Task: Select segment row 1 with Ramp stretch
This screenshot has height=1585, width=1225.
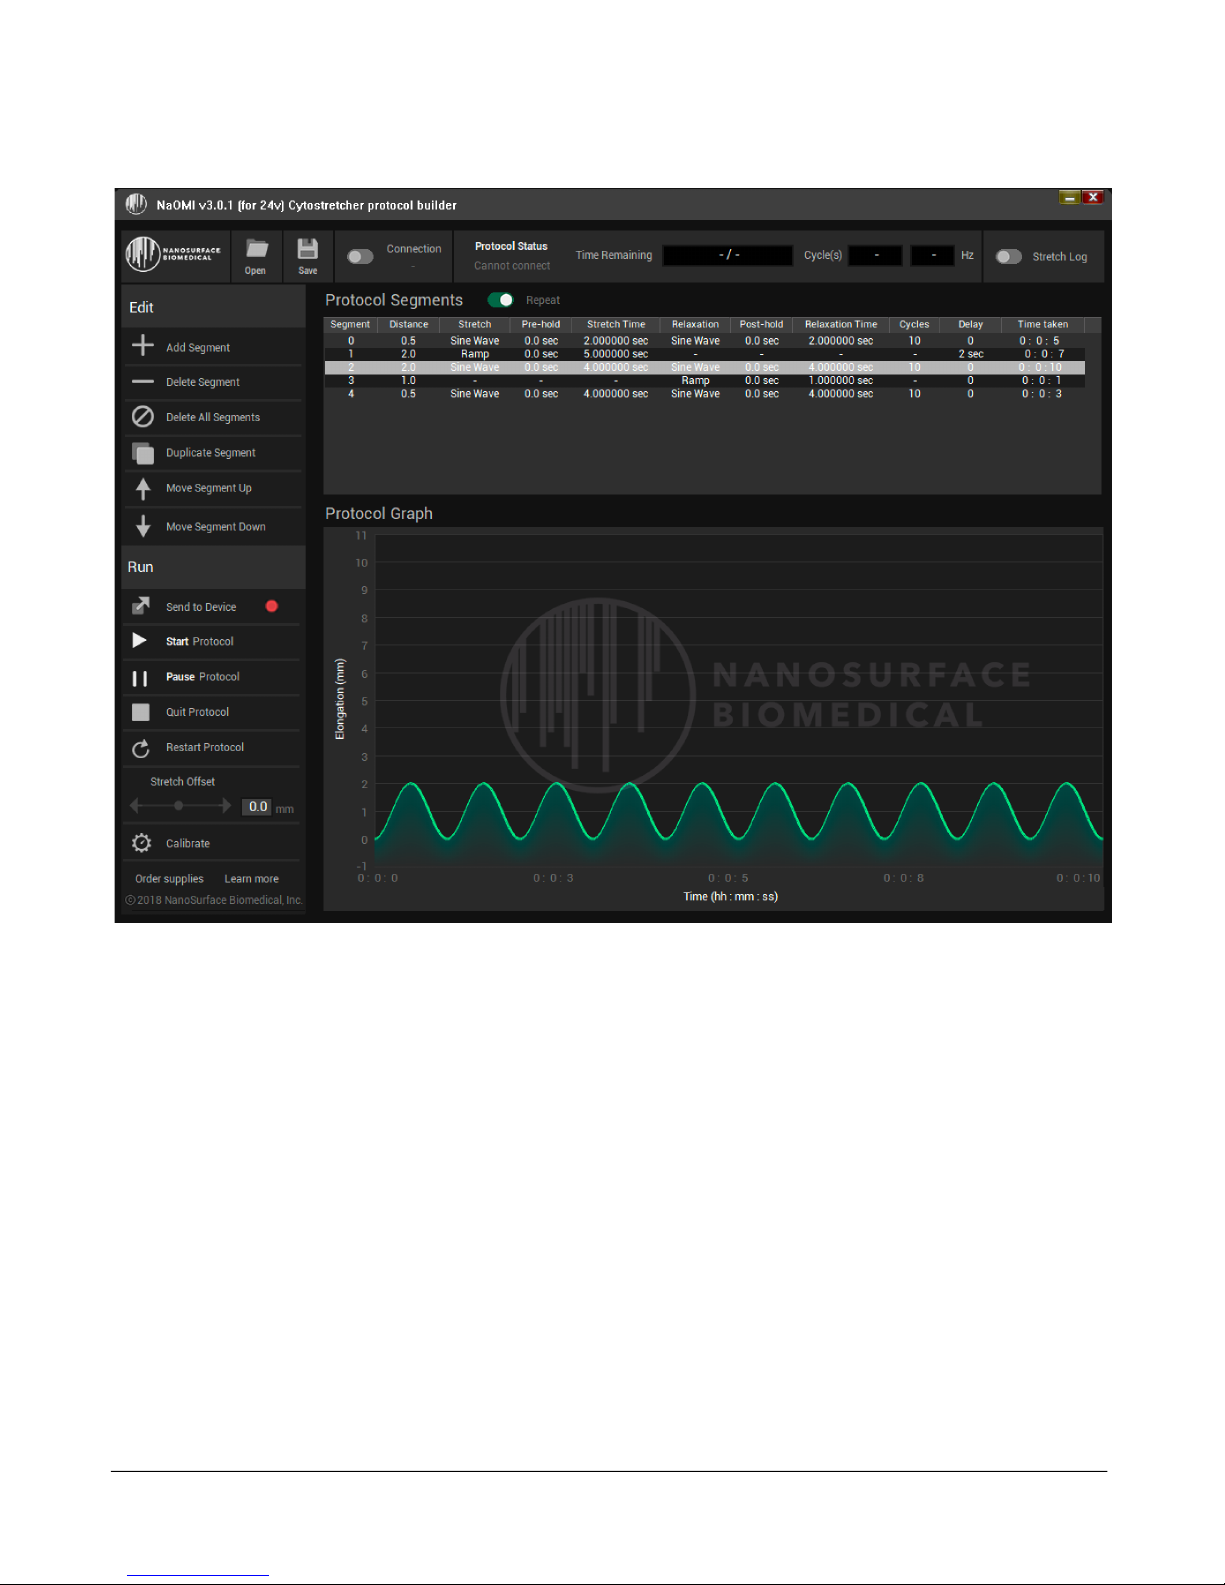Action: [704, 354]
